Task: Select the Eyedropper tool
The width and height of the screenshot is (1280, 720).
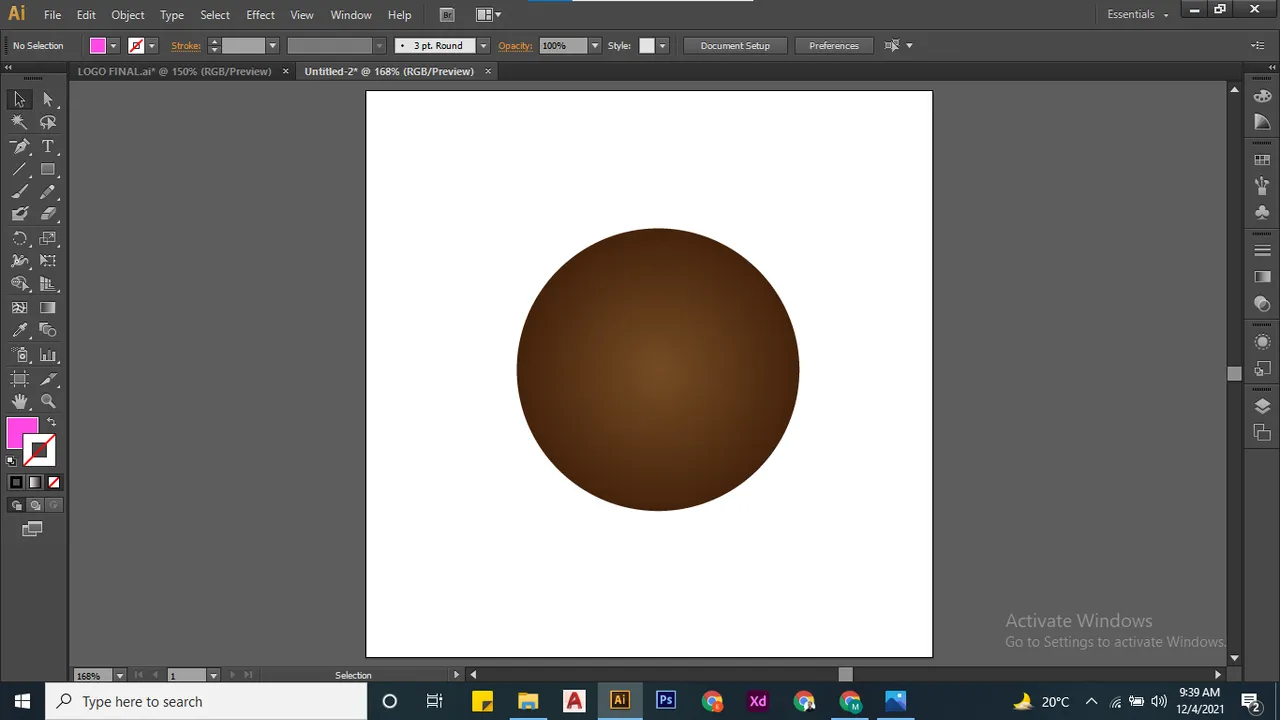Action: pyautogui.click(x=19, y=331)
